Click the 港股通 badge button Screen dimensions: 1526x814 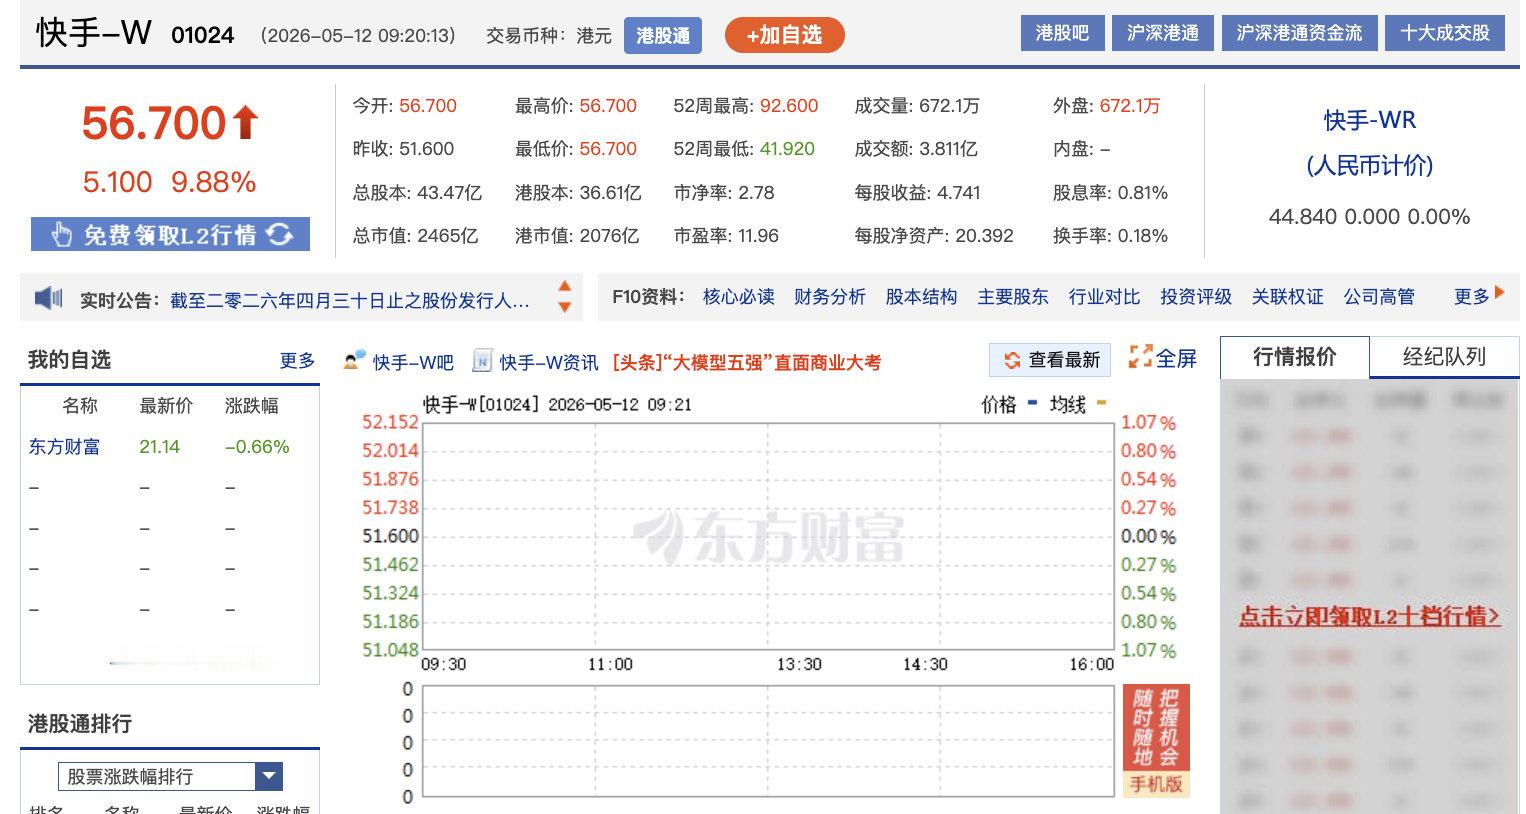tap(663, 35)
